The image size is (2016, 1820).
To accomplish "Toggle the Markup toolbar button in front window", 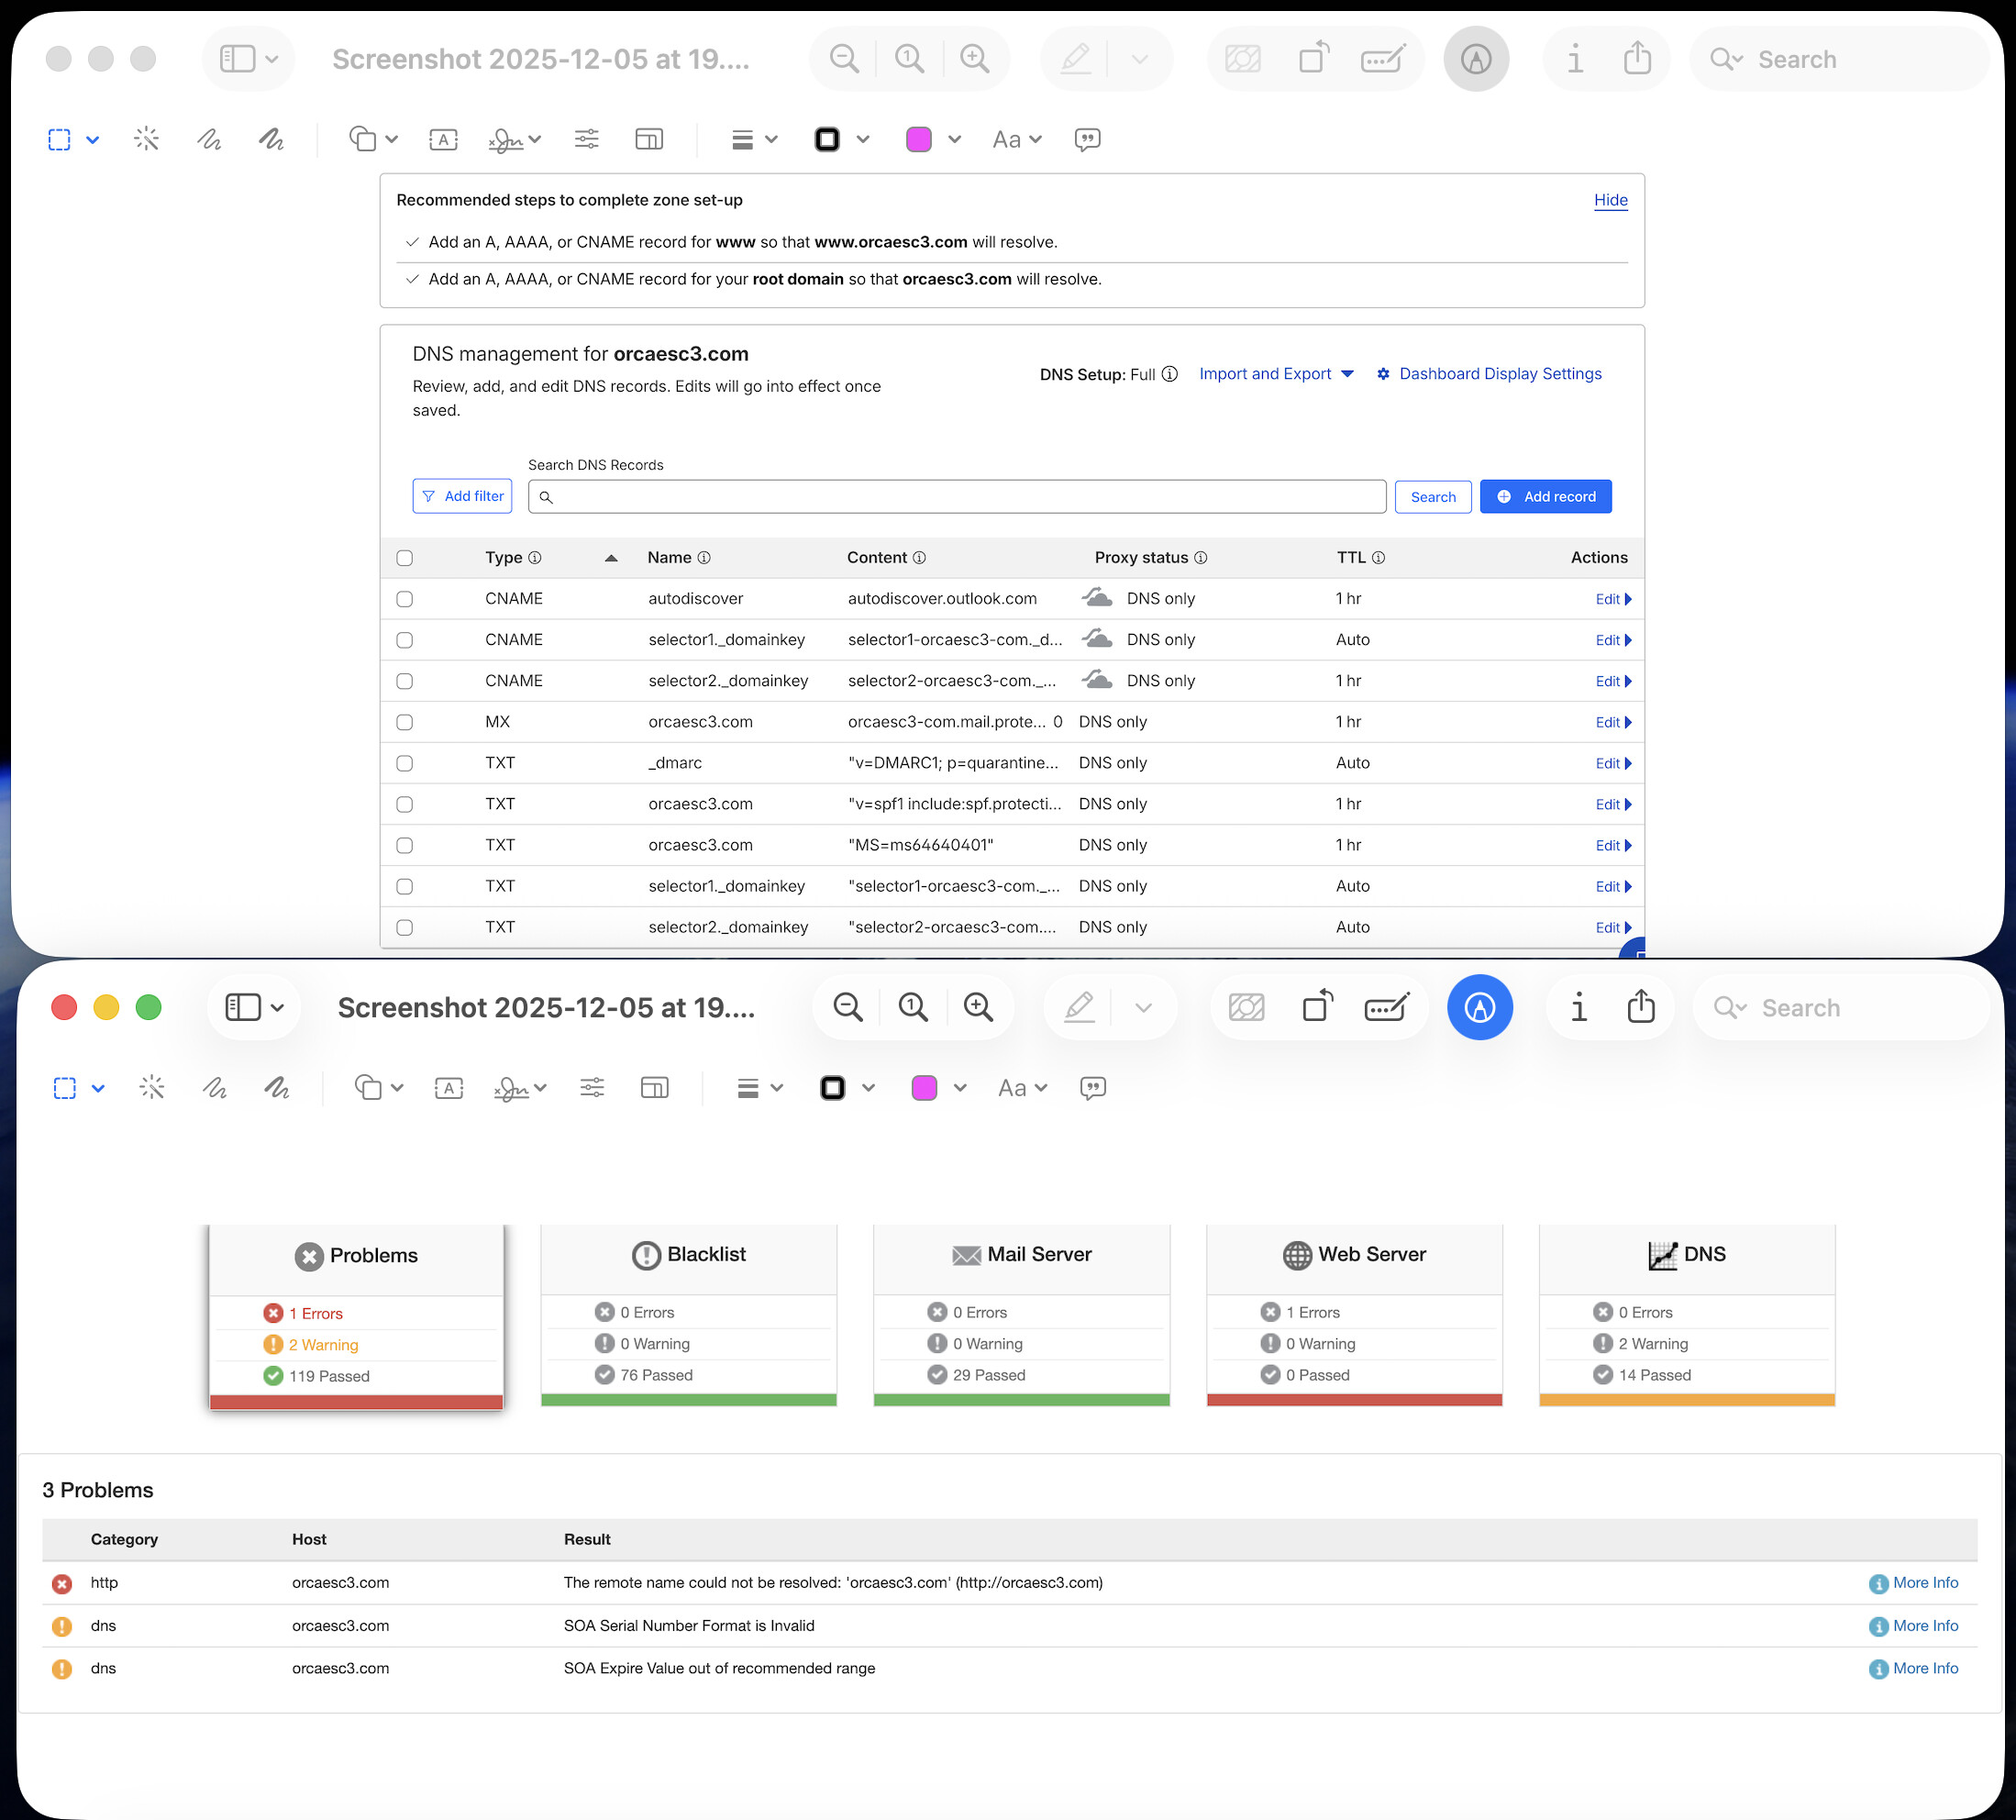I will [x=1479, y=1007].
